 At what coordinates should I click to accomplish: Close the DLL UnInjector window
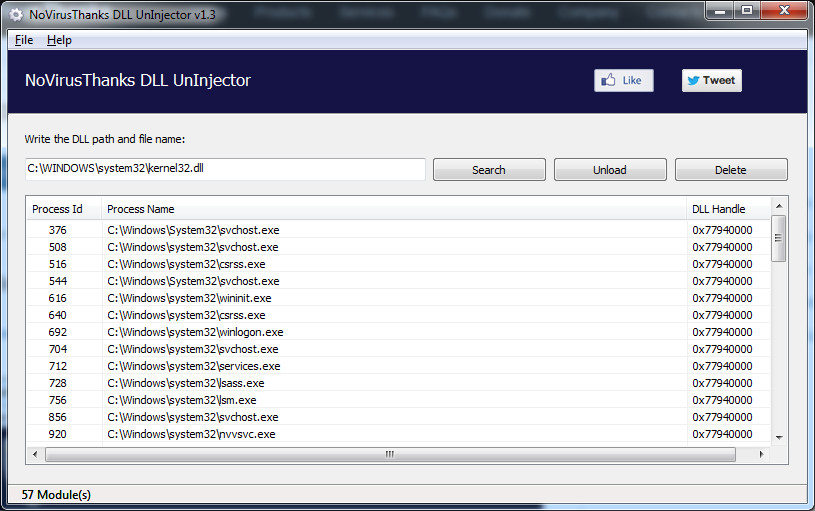785,10
